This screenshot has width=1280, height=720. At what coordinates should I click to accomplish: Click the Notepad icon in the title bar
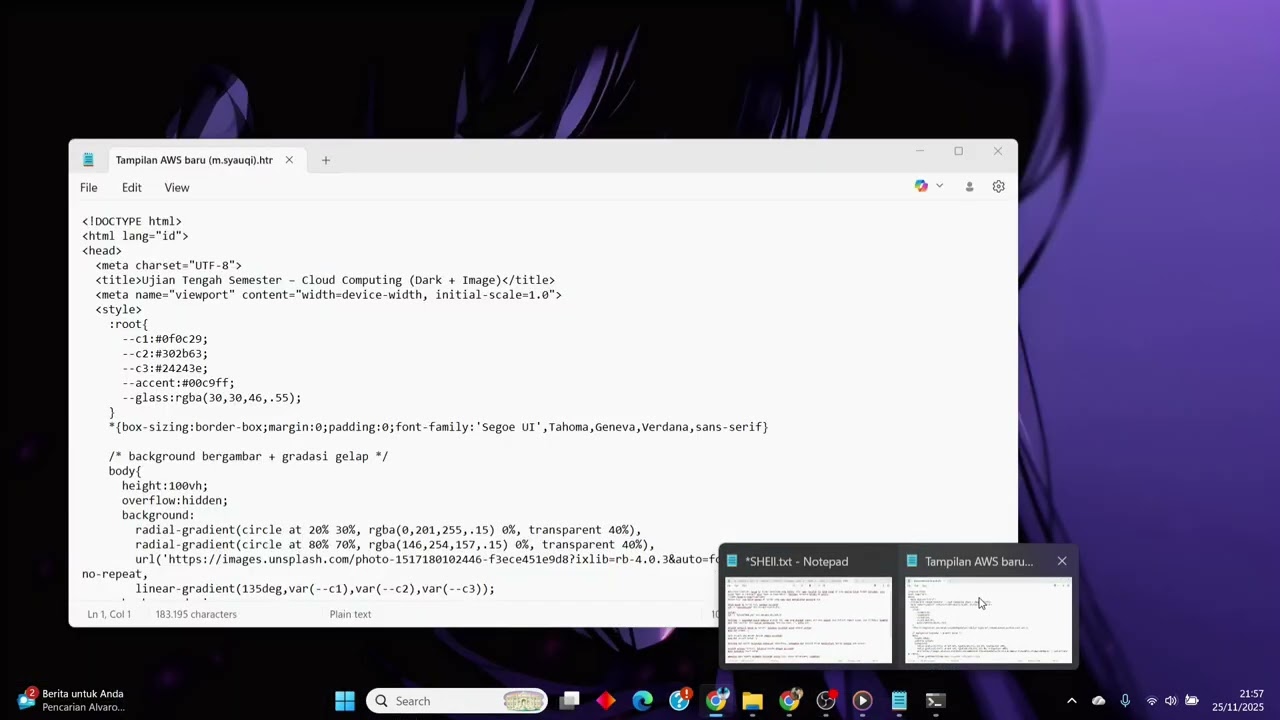coord(88,160)
